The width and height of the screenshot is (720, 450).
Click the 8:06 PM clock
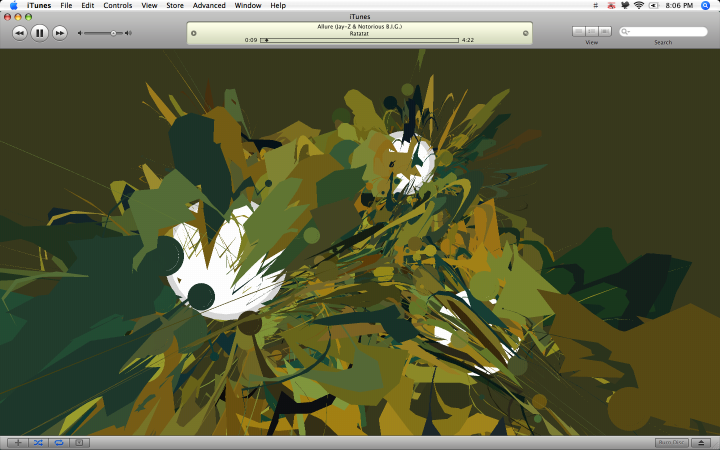(679, 6)
